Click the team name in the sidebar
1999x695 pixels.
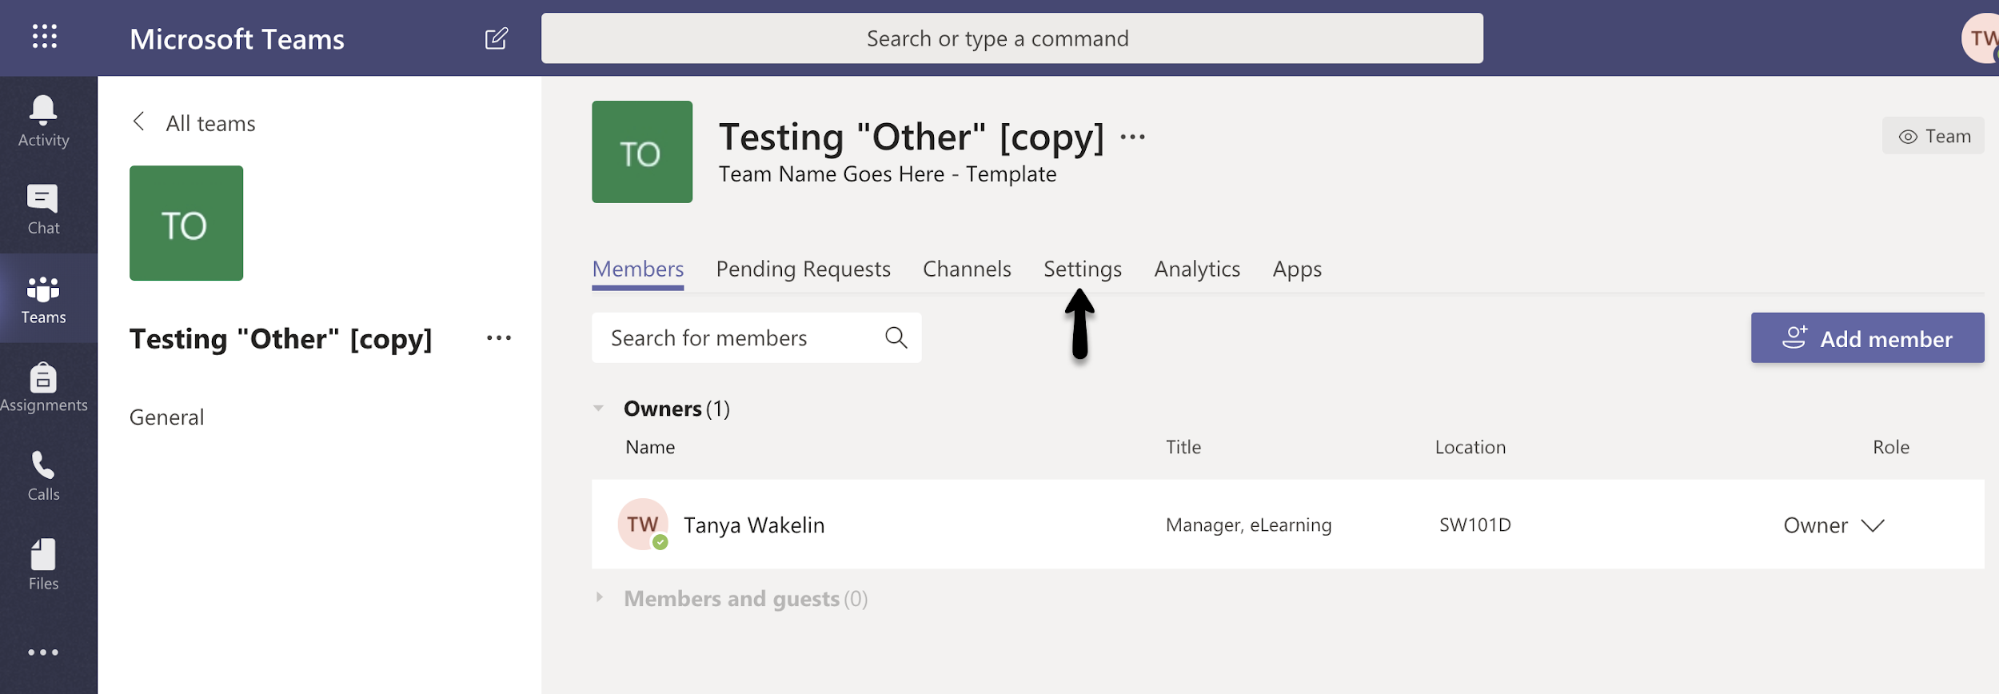(x=281, y=339)
